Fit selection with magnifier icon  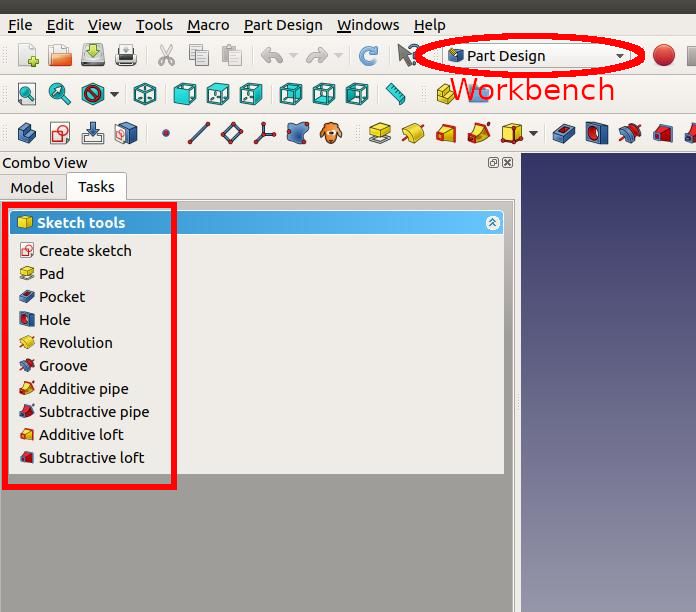tap(59, 94)
